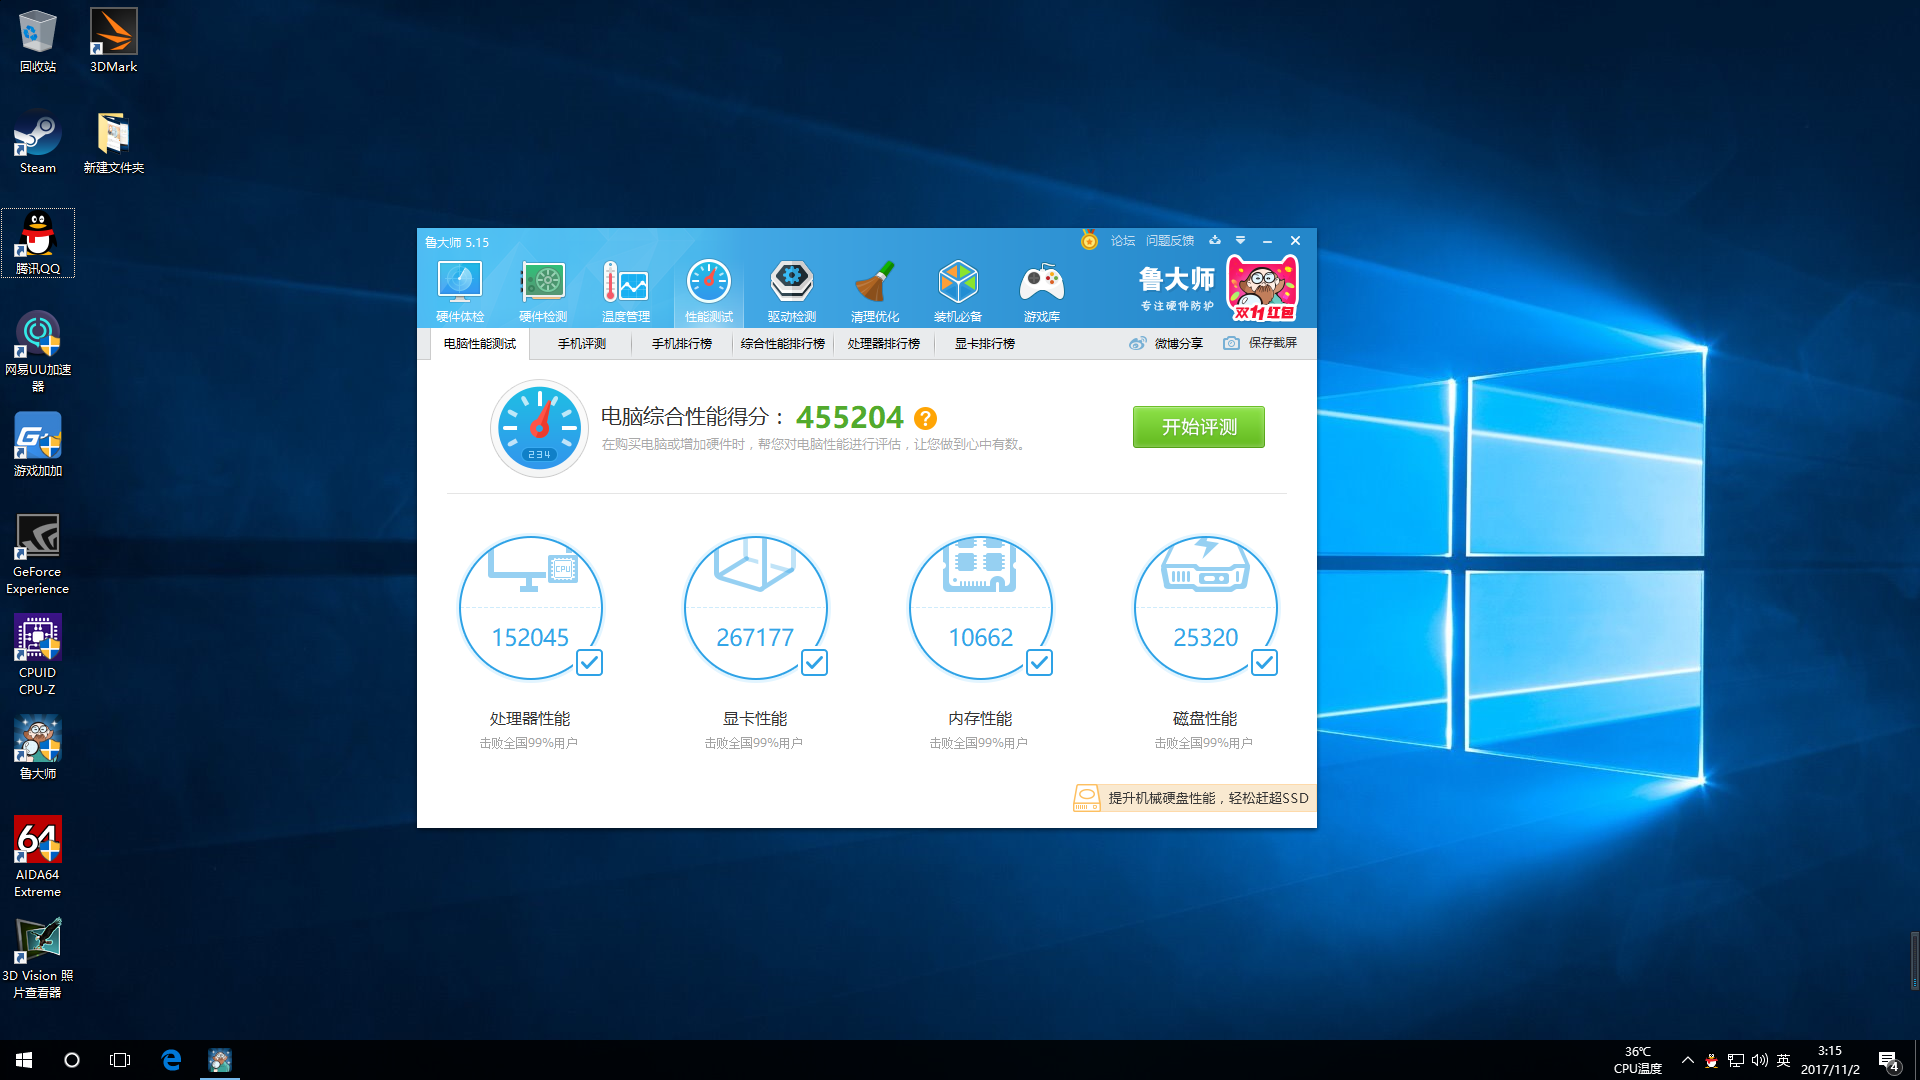Screen dimensions: 1920x1080
Task: Click the skin/theme icon in title bar
Action: pos(1215,240)
